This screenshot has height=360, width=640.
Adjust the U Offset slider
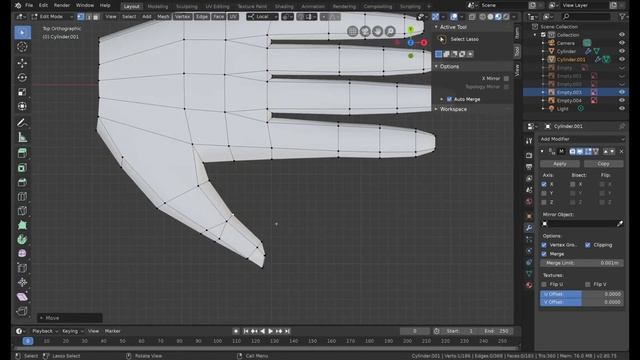tap(582, 294)
